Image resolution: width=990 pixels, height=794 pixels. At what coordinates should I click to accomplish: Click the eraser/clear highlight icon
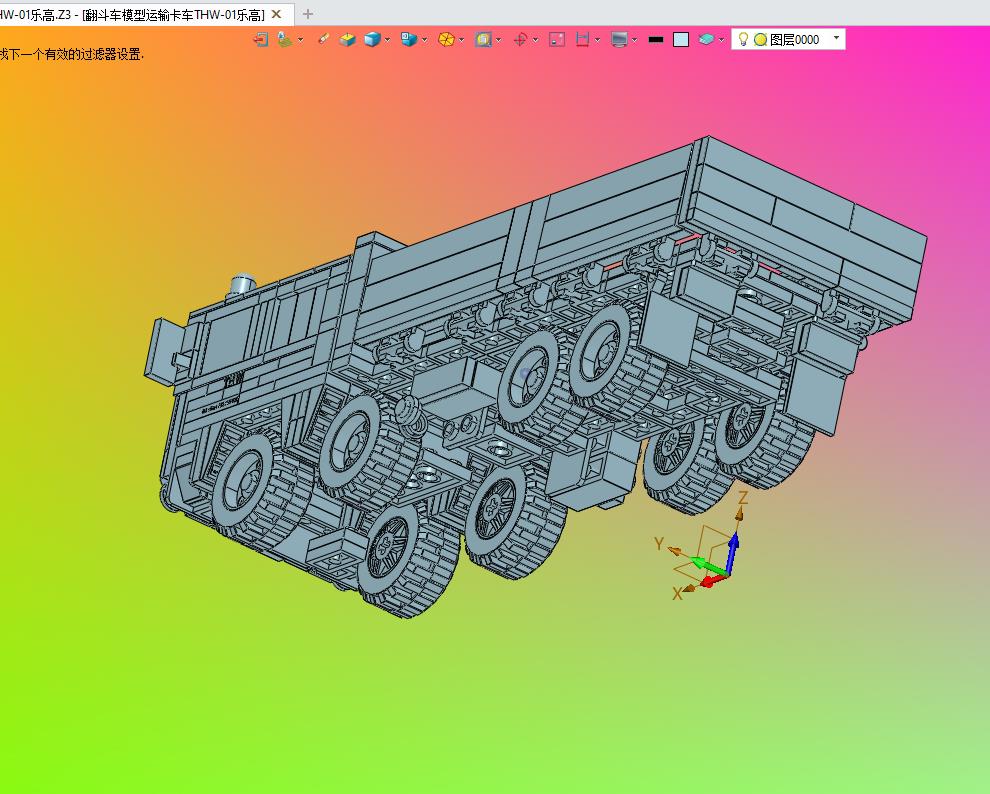point(323,39)
